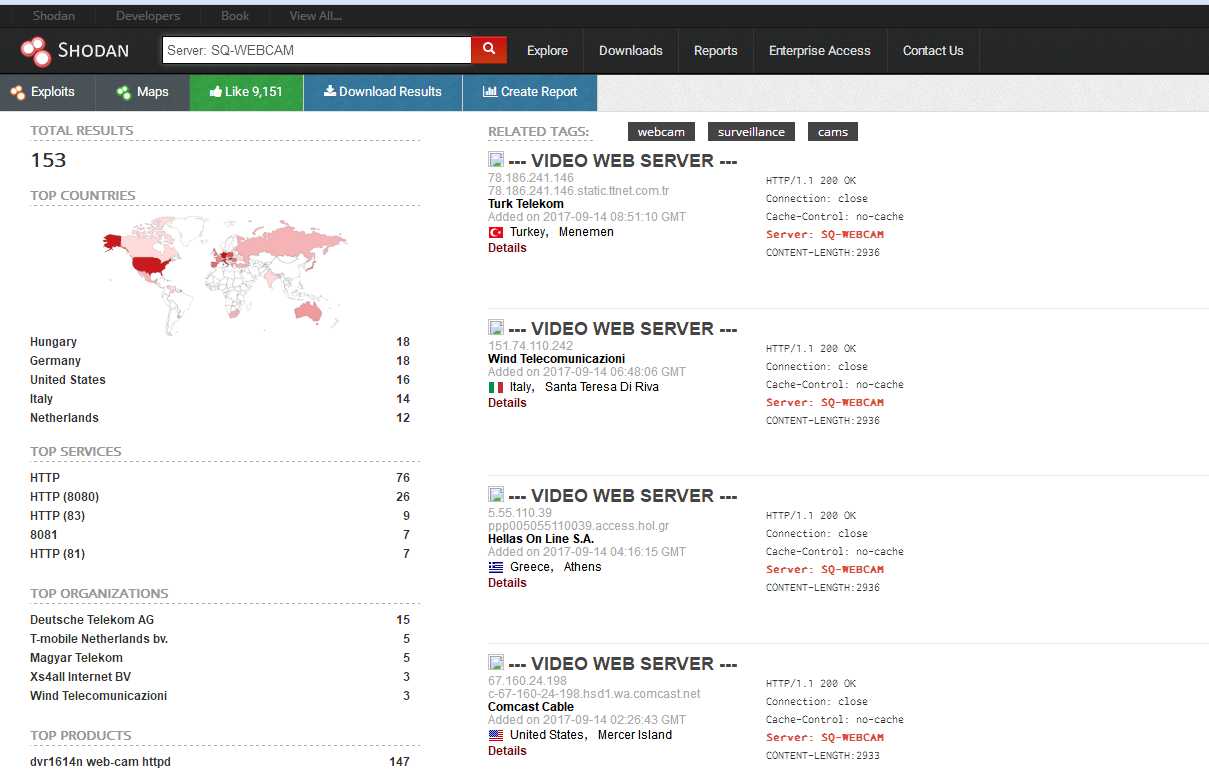Select Book in top bar
Screen dimensions: 1209x771
pyautogui.click(x=235, y=16)
